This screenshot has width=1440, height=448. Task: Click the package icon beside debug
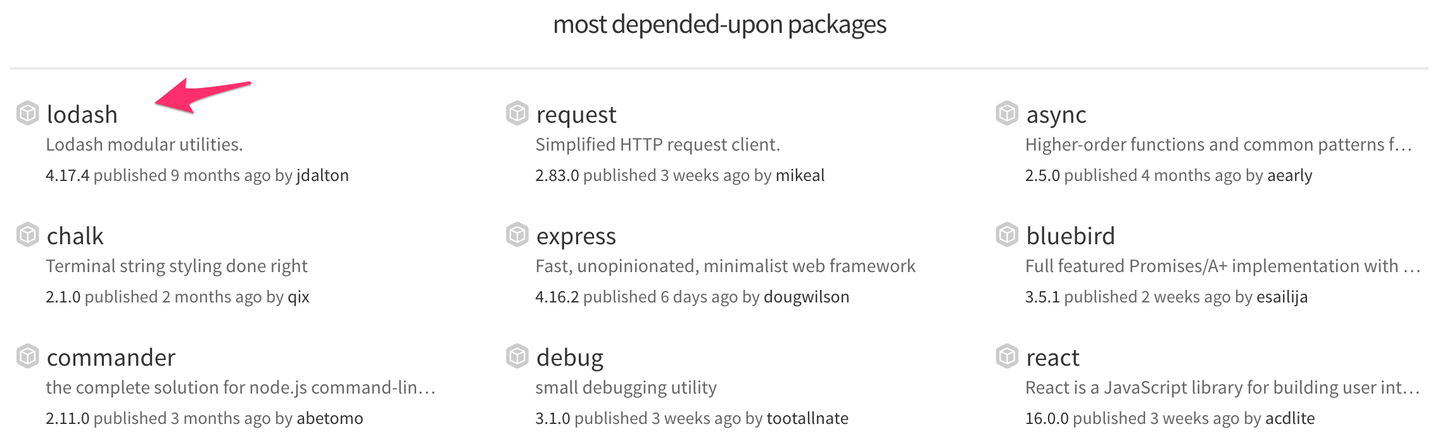coord(517,357)
